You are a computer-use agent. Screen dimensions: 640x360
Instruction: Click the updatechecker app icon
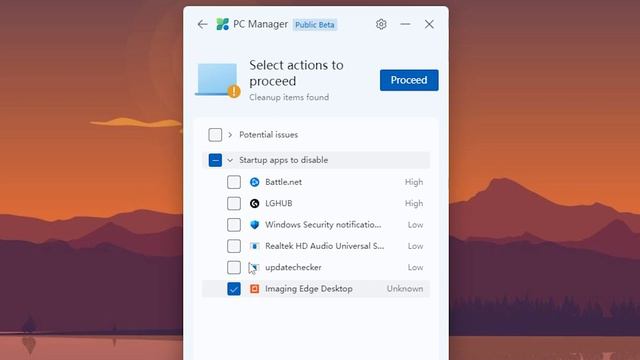[x=254, y=267]
